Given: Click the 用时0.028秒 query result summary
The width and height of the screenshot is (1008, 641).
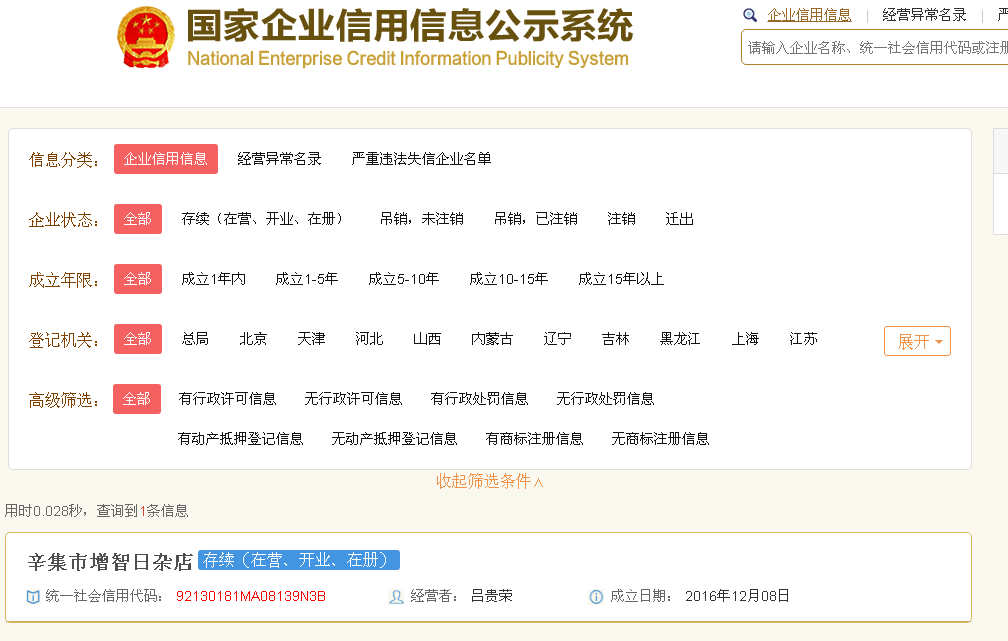Looking at the screenshot, I should point(96,511).
